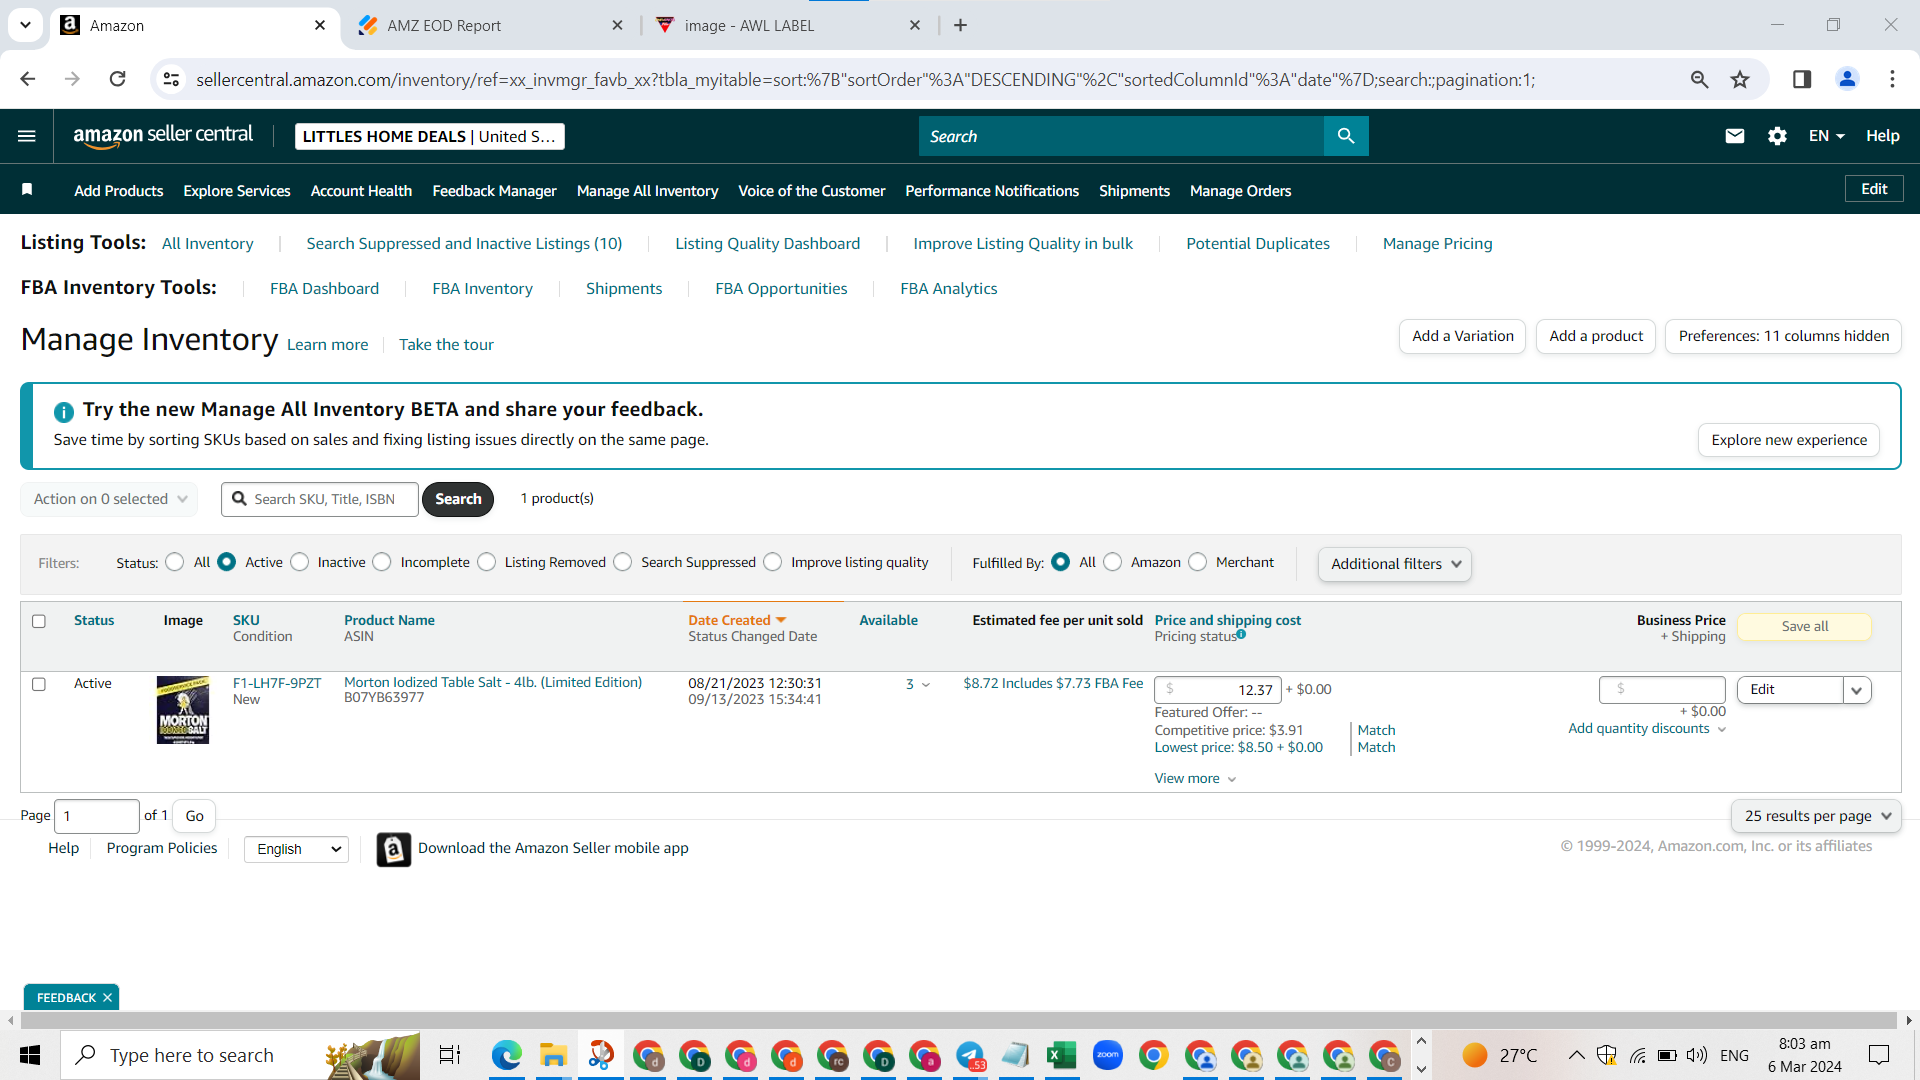The height and width of the screenshot is (1080, 1920).
Task: Open the Chrome tab search dropdown
Action: [x=25, y=25]
